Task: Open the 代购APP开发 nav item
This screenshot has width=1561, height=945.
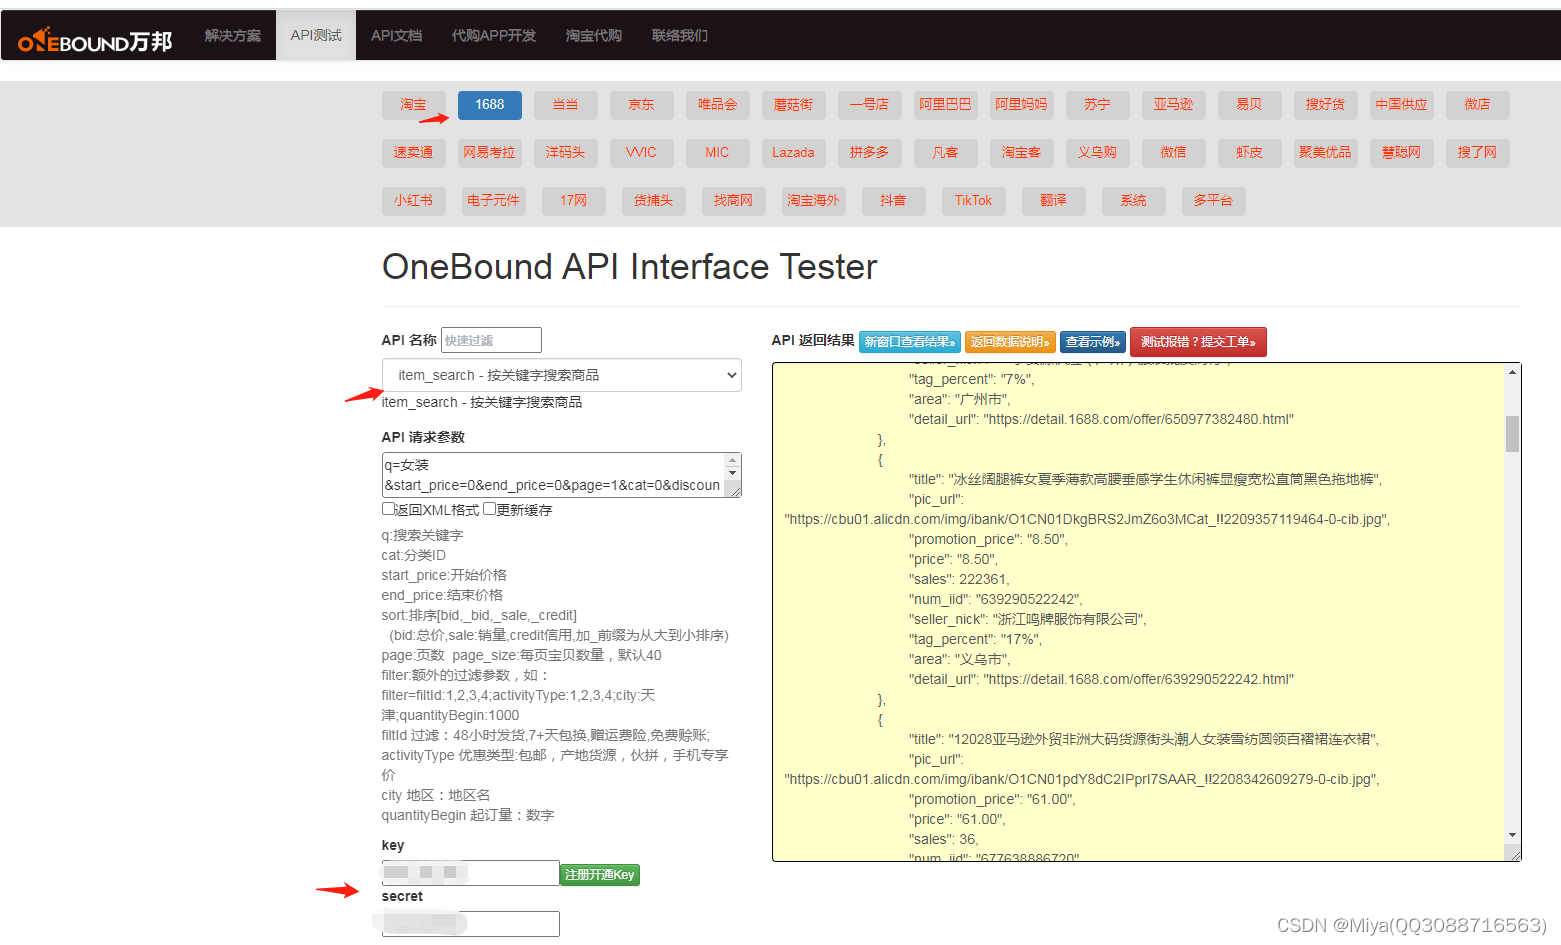Action: 494,35
